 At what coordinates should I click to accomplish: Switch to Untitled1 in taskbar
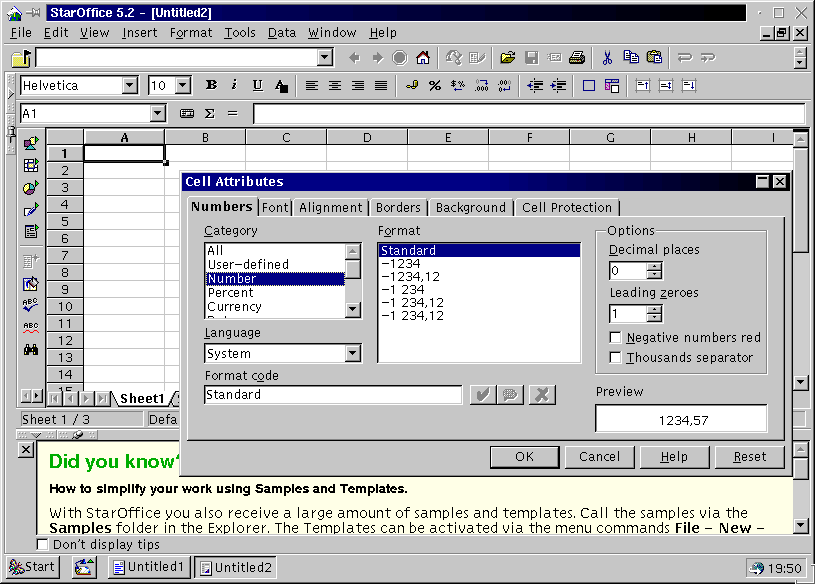149,567
